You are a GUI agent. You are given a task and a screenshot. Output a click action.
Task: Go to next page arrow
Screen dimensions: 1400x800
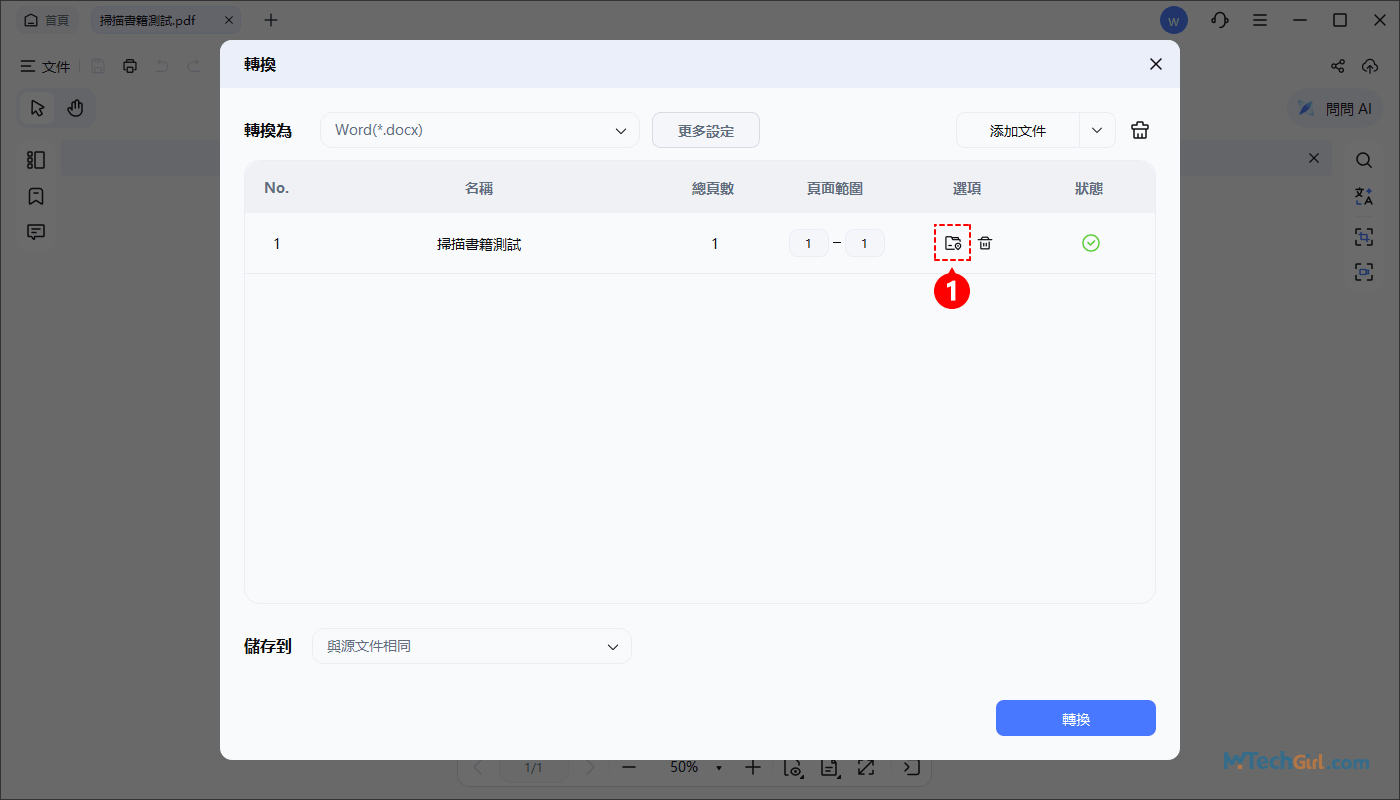click(590, 768)
